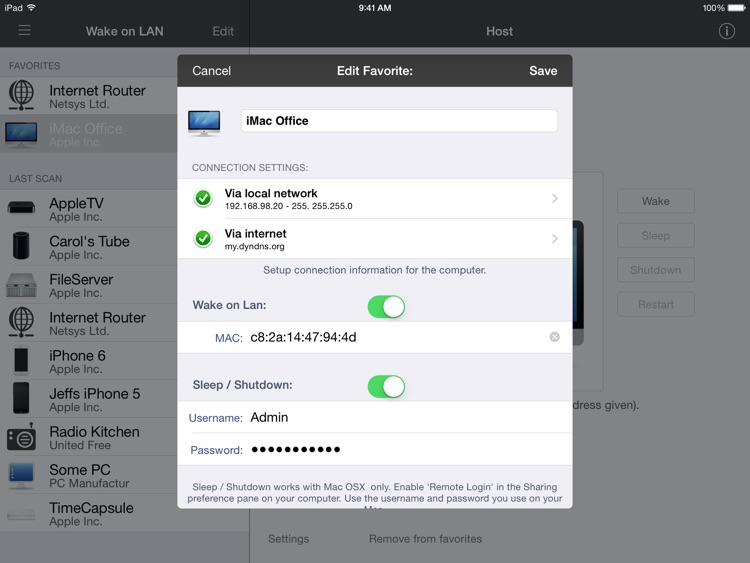The image size is (750, 563).
Task: Edit the Password field
Action: [x=375, y=450]
